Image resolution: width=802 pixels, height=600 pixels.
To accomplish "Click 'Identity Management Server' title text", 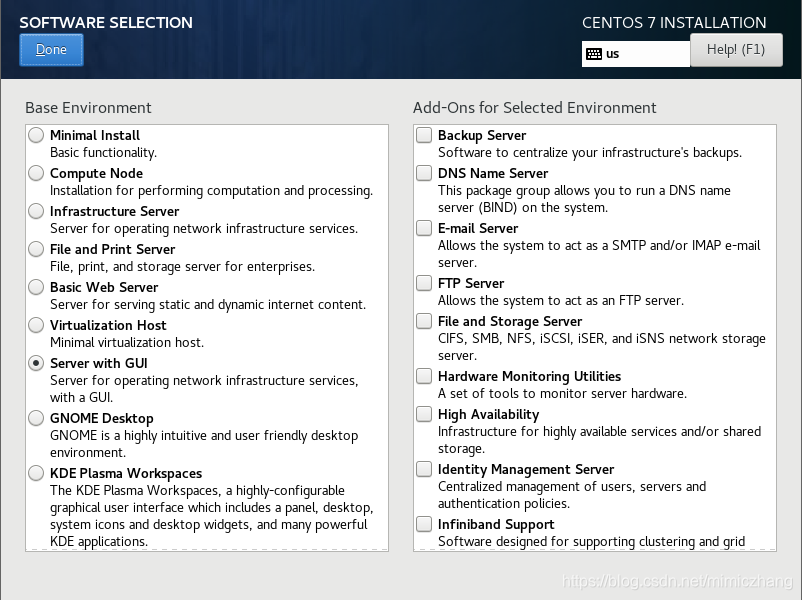I will click(526, 470).
